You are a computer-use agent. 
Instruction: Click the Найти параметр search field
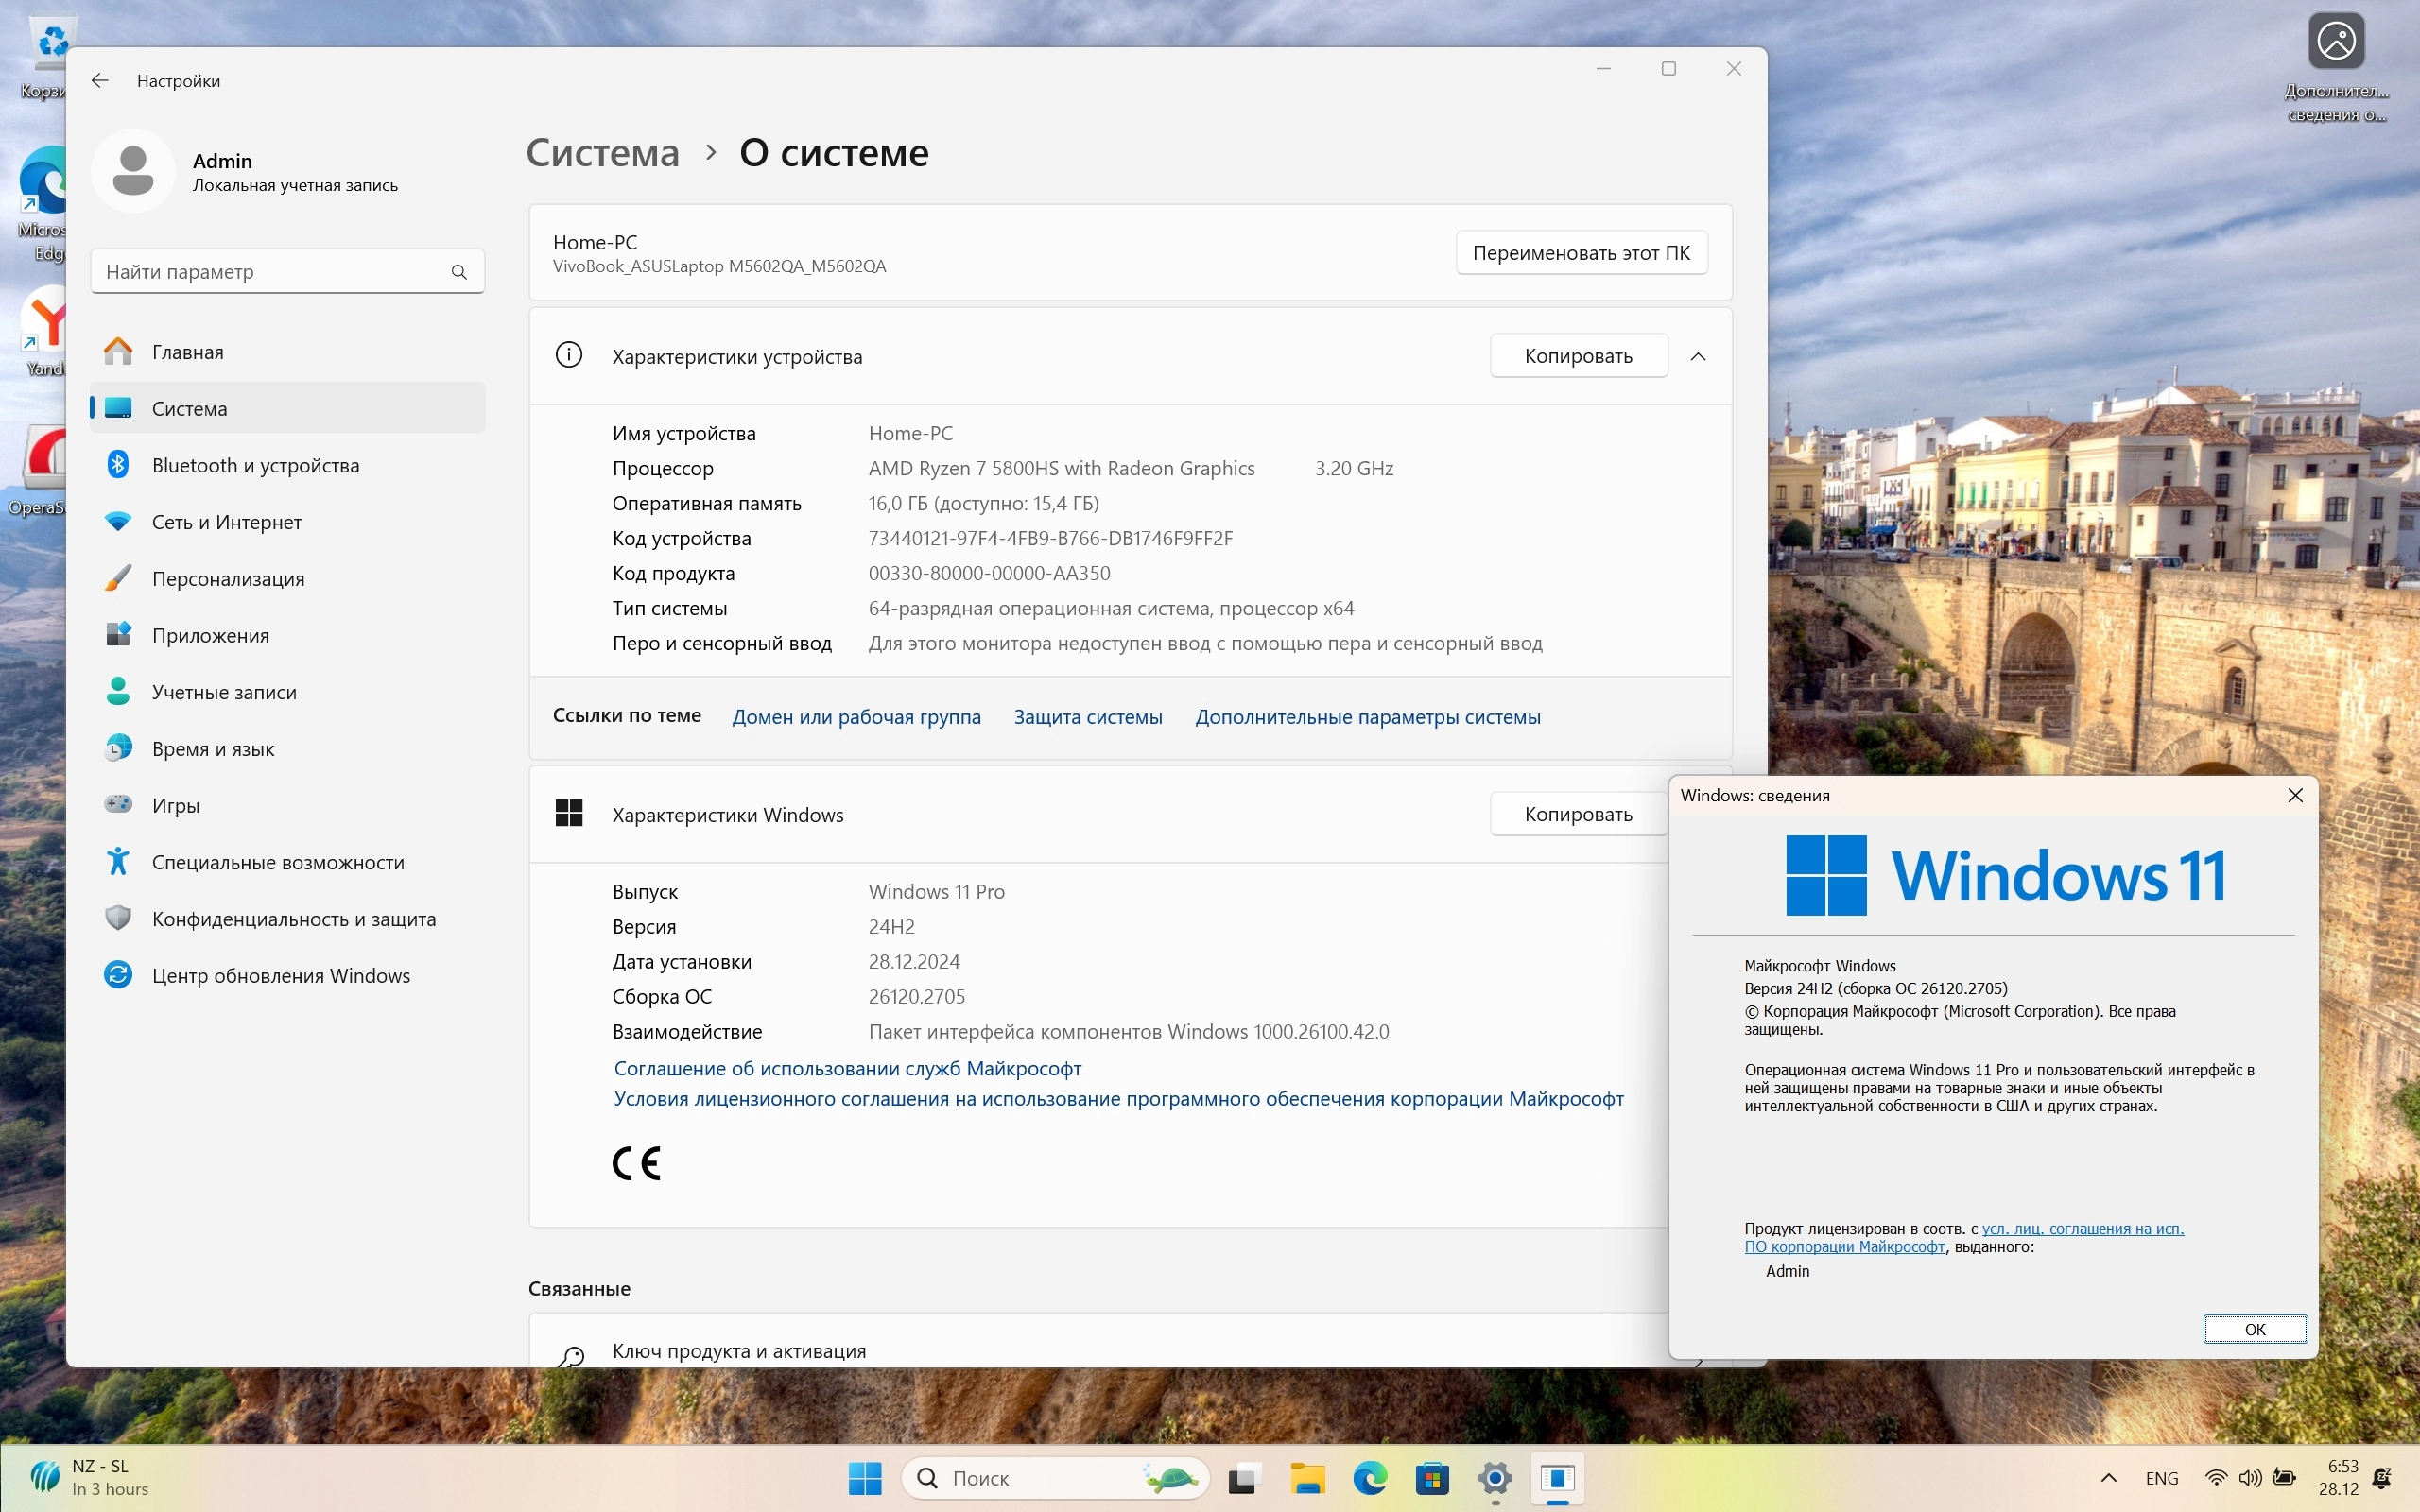click(x=270, y=272)
